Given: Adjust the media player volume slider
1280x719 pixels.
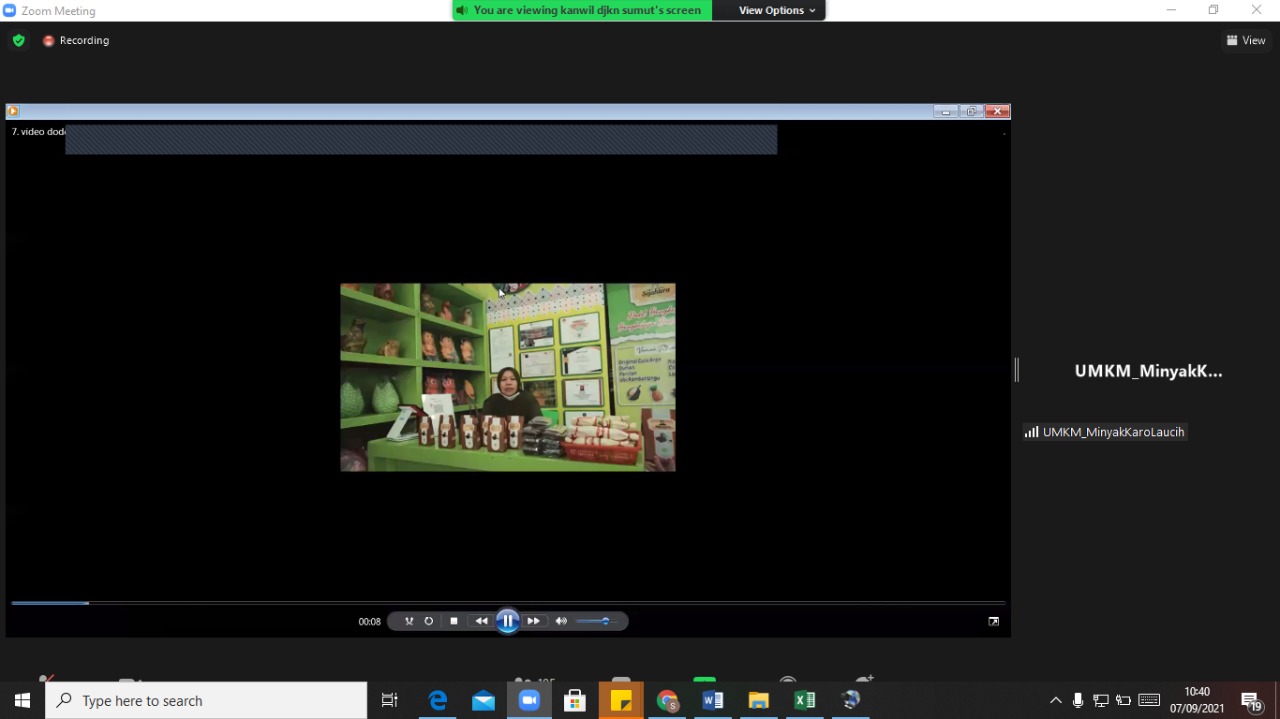Looking at the screenshot, I should 596,621.
